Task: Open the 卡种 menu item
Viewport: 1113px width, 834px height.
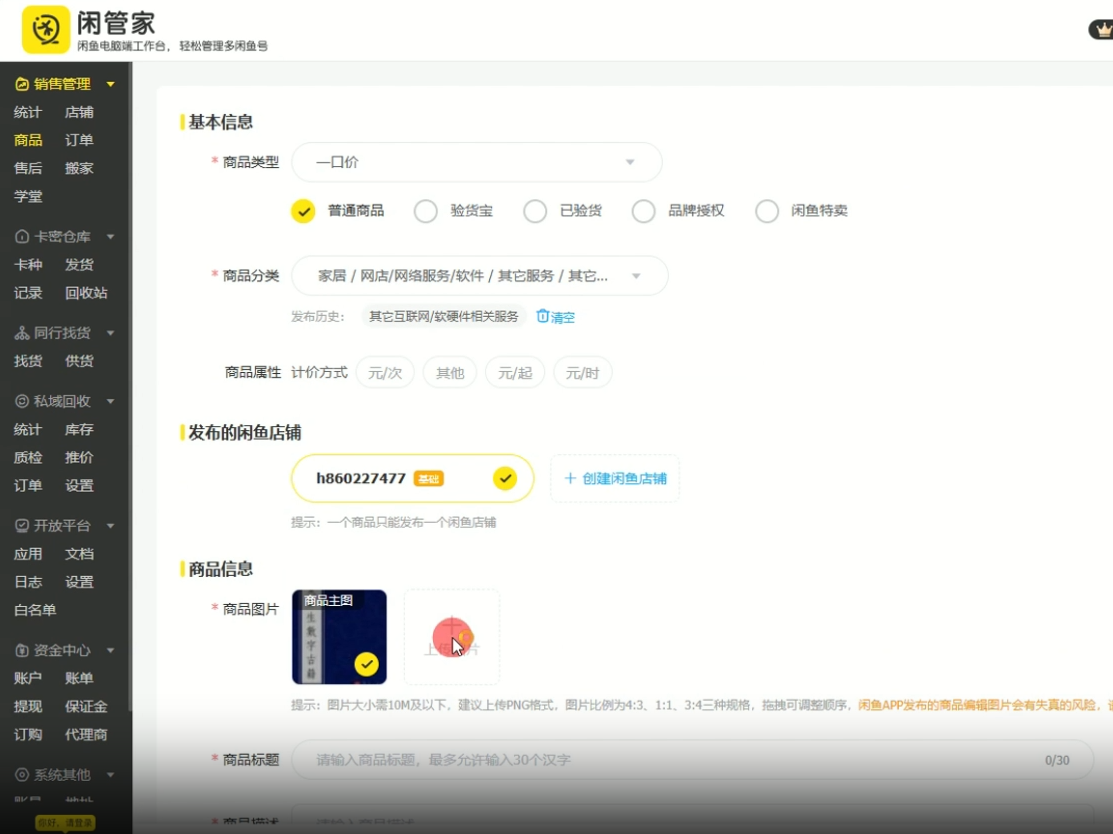Action: [x=28, y=265]
